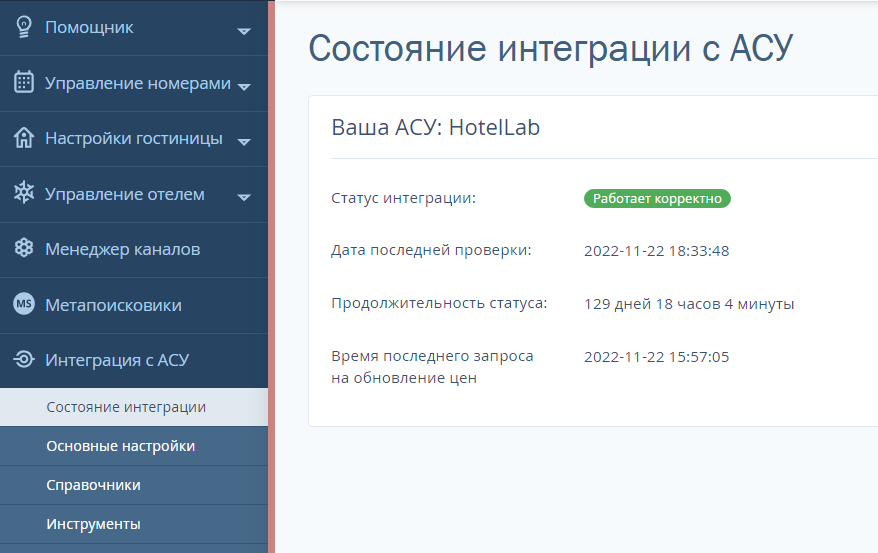
Task: Open the Инструменты submenu item
Action: point(93,524)
